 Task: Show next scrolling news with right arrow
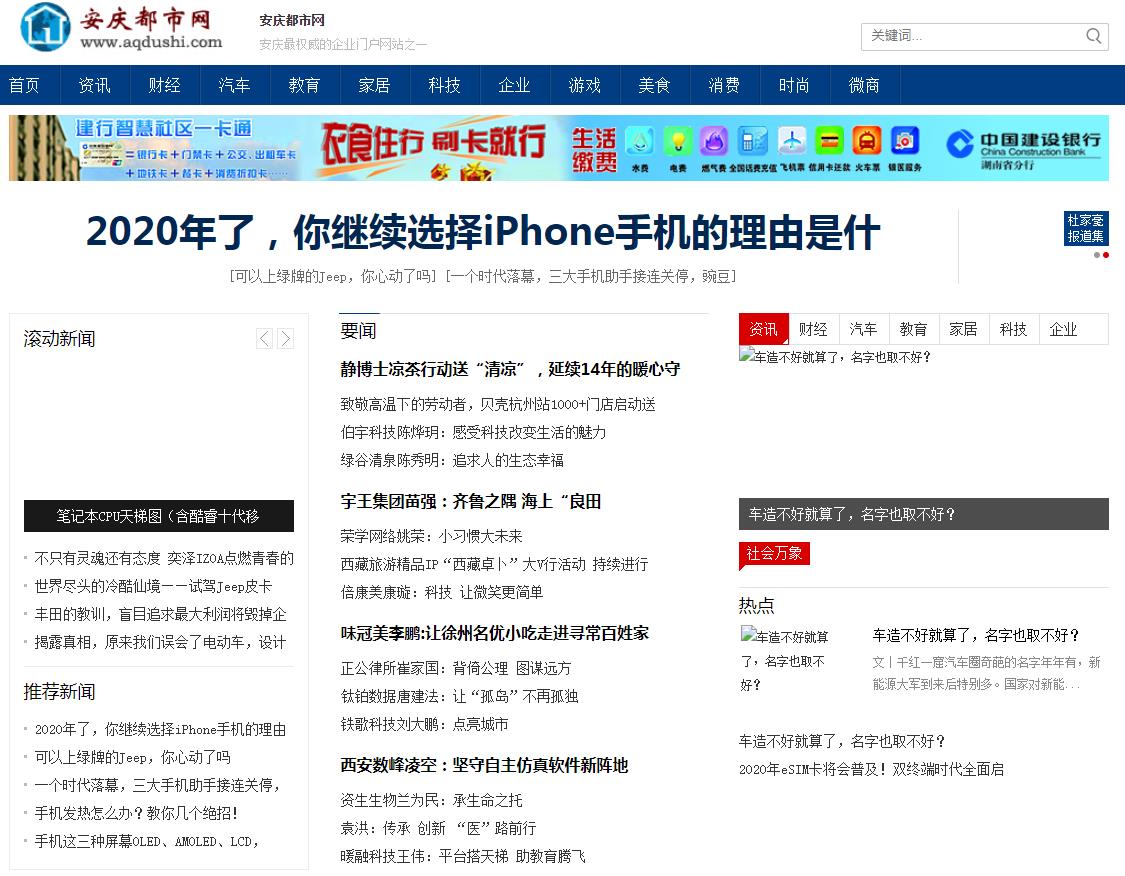286,339
